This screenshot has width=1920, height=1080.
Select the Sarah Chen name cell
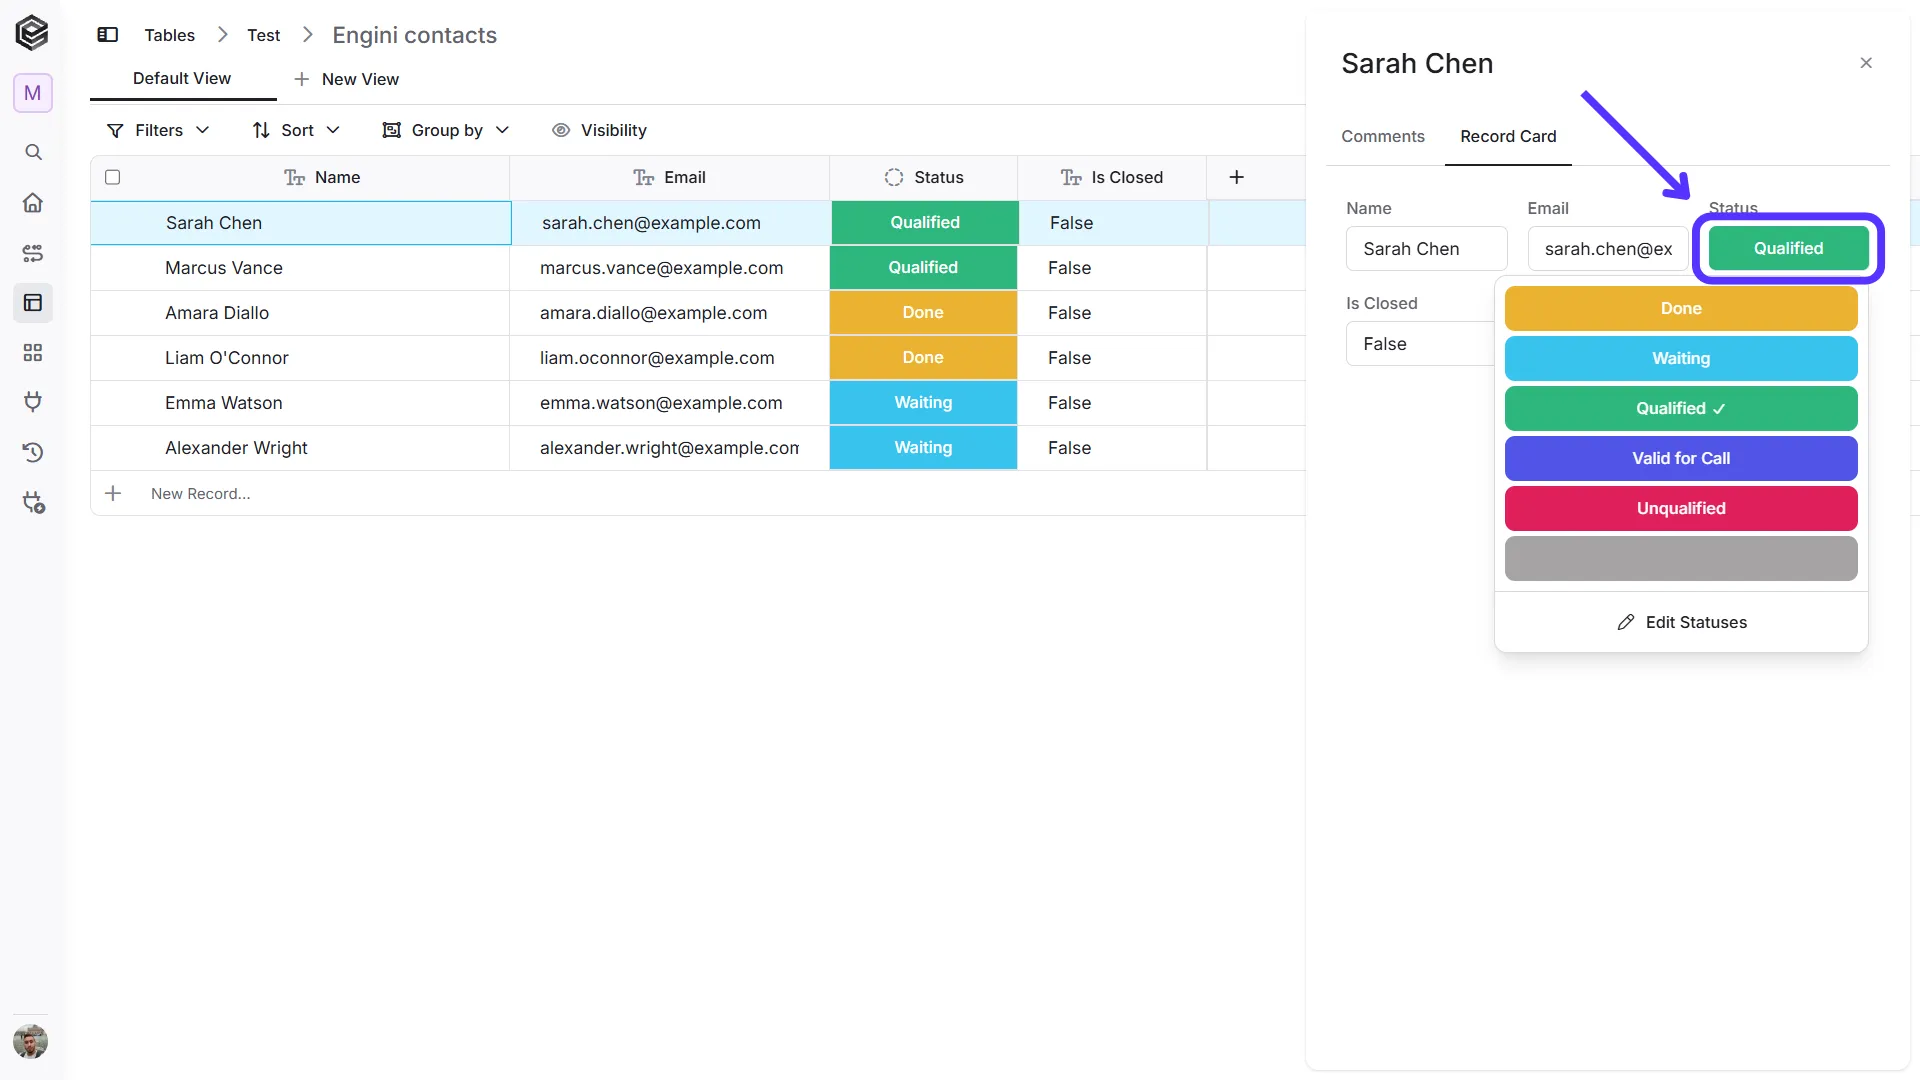point(300,223)
